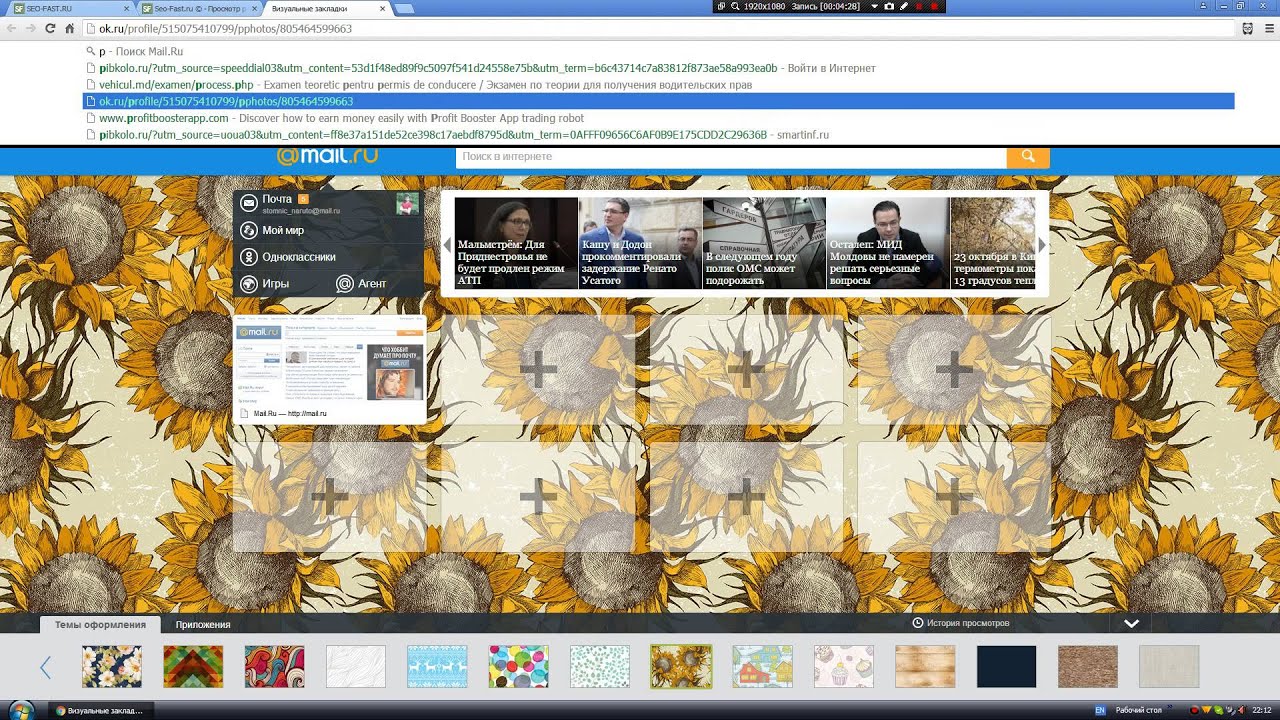Click the Игры gamepad icon
This screenshot has width=1280, height=720.
249,284
